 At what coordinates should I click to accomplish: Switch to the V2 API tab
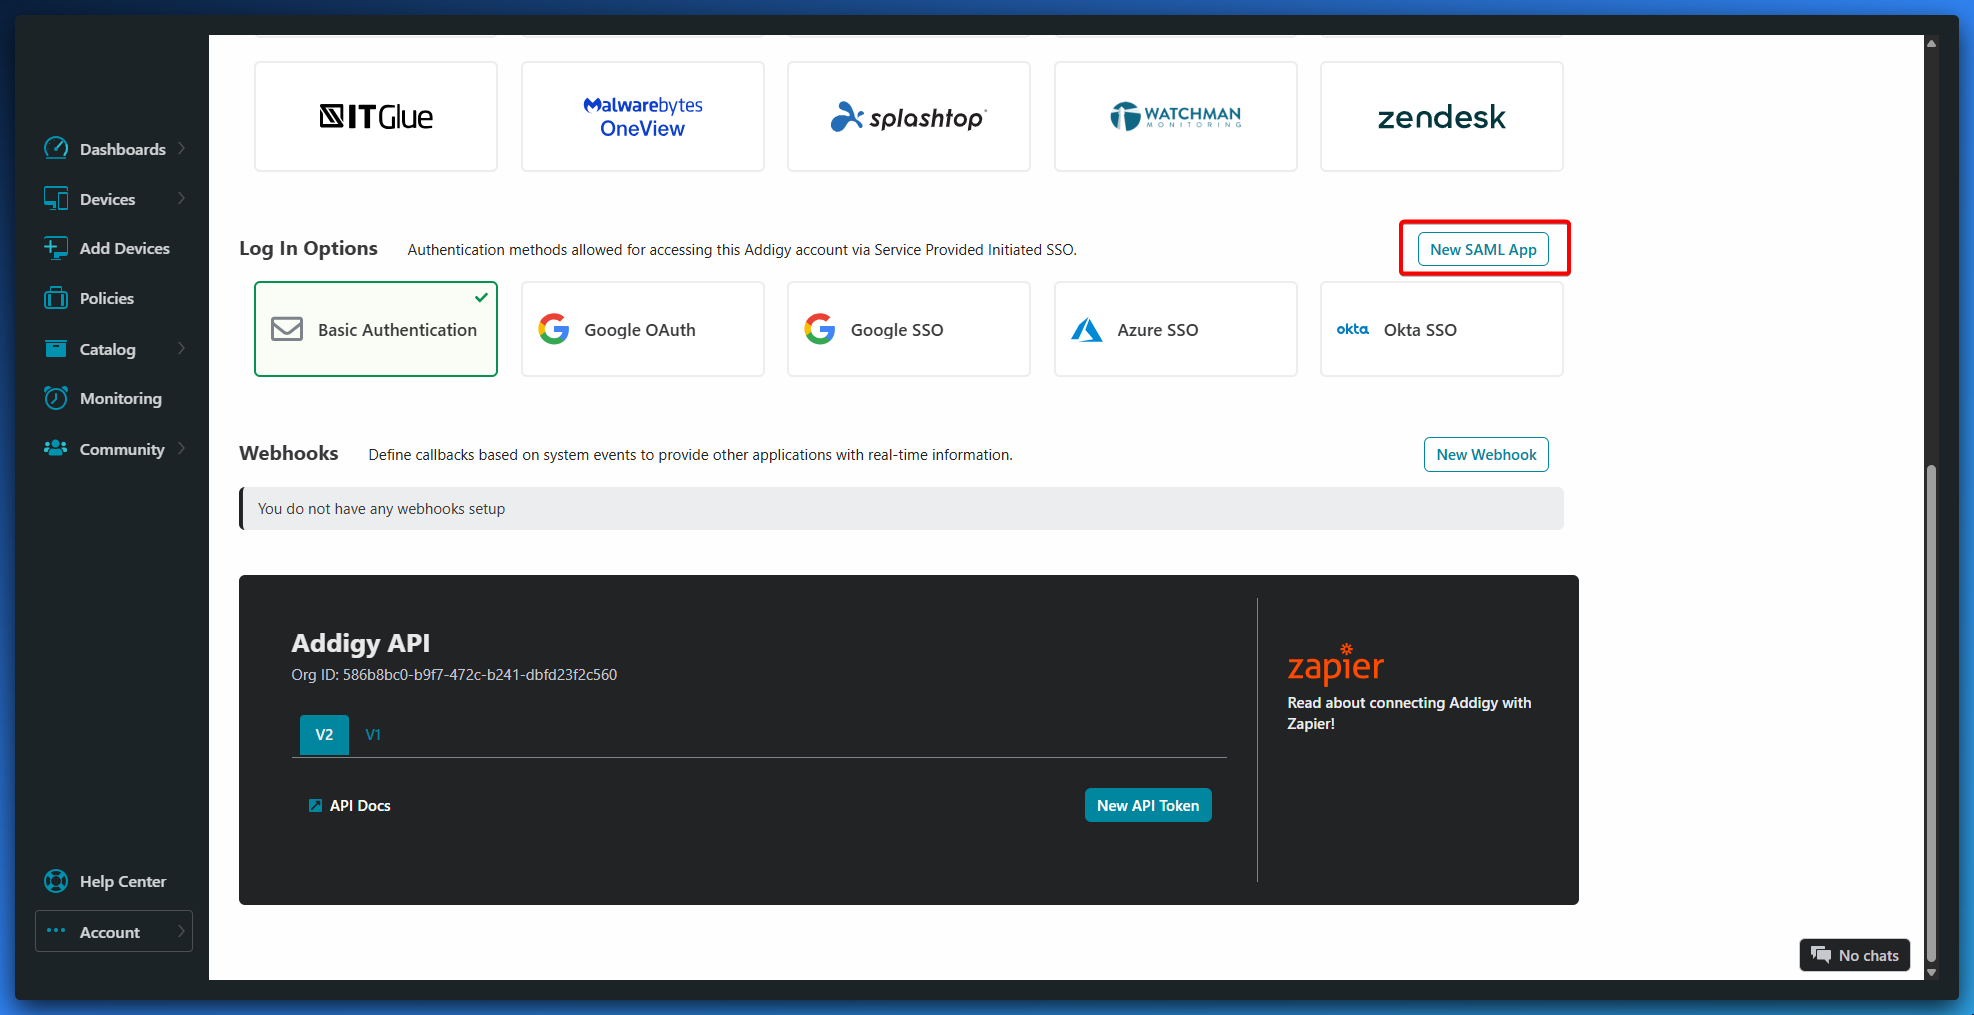324,735
